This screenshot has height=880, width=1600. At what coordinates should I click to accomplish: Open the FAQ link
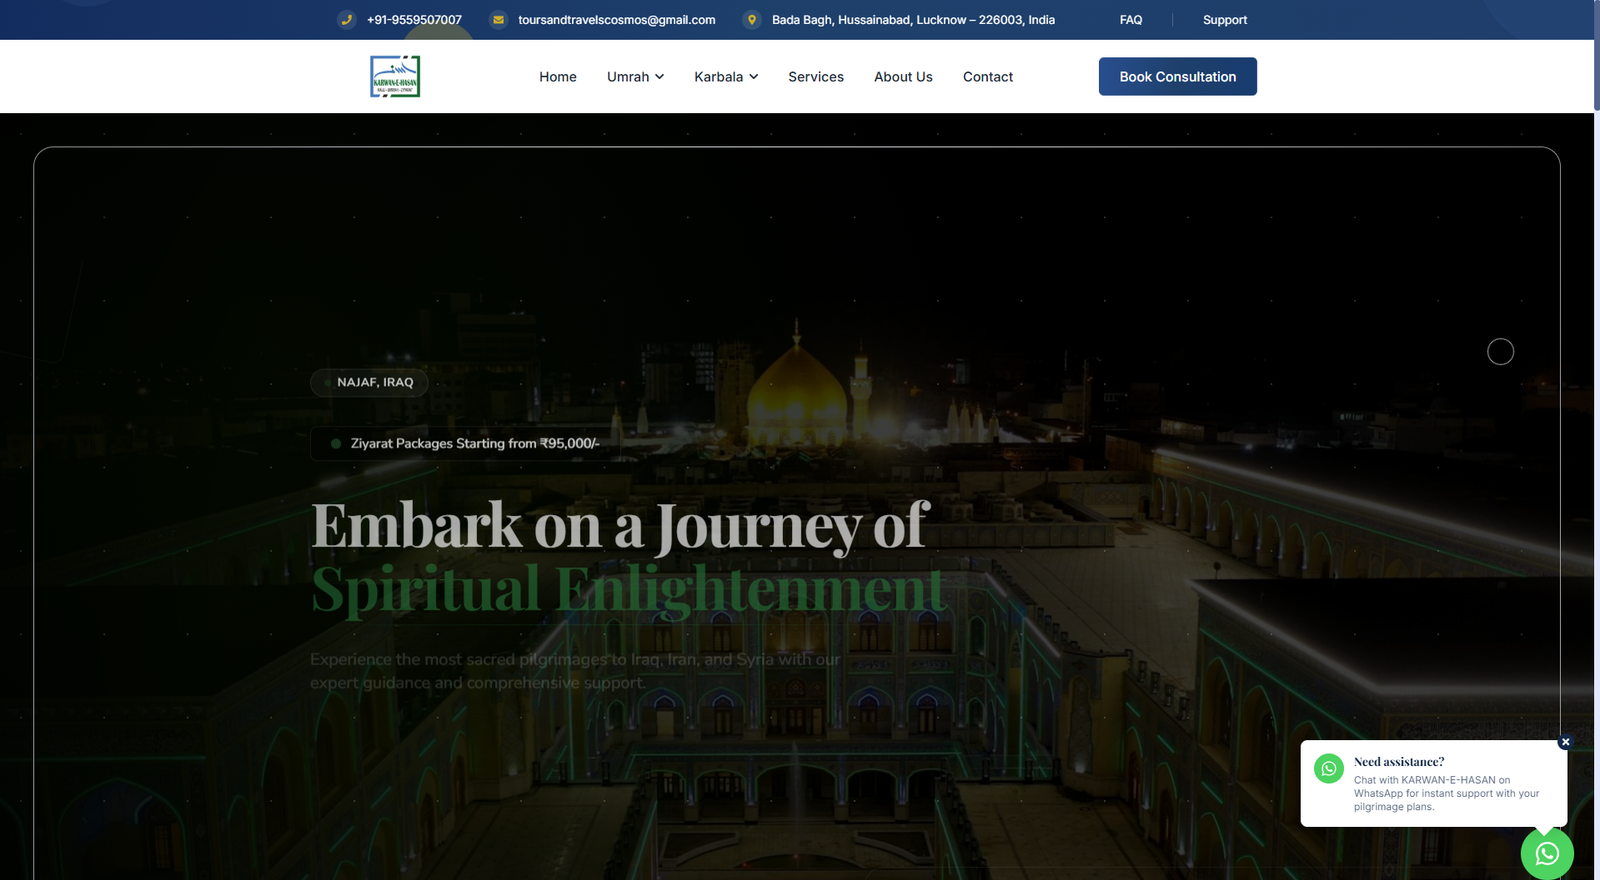[1130, 20]
